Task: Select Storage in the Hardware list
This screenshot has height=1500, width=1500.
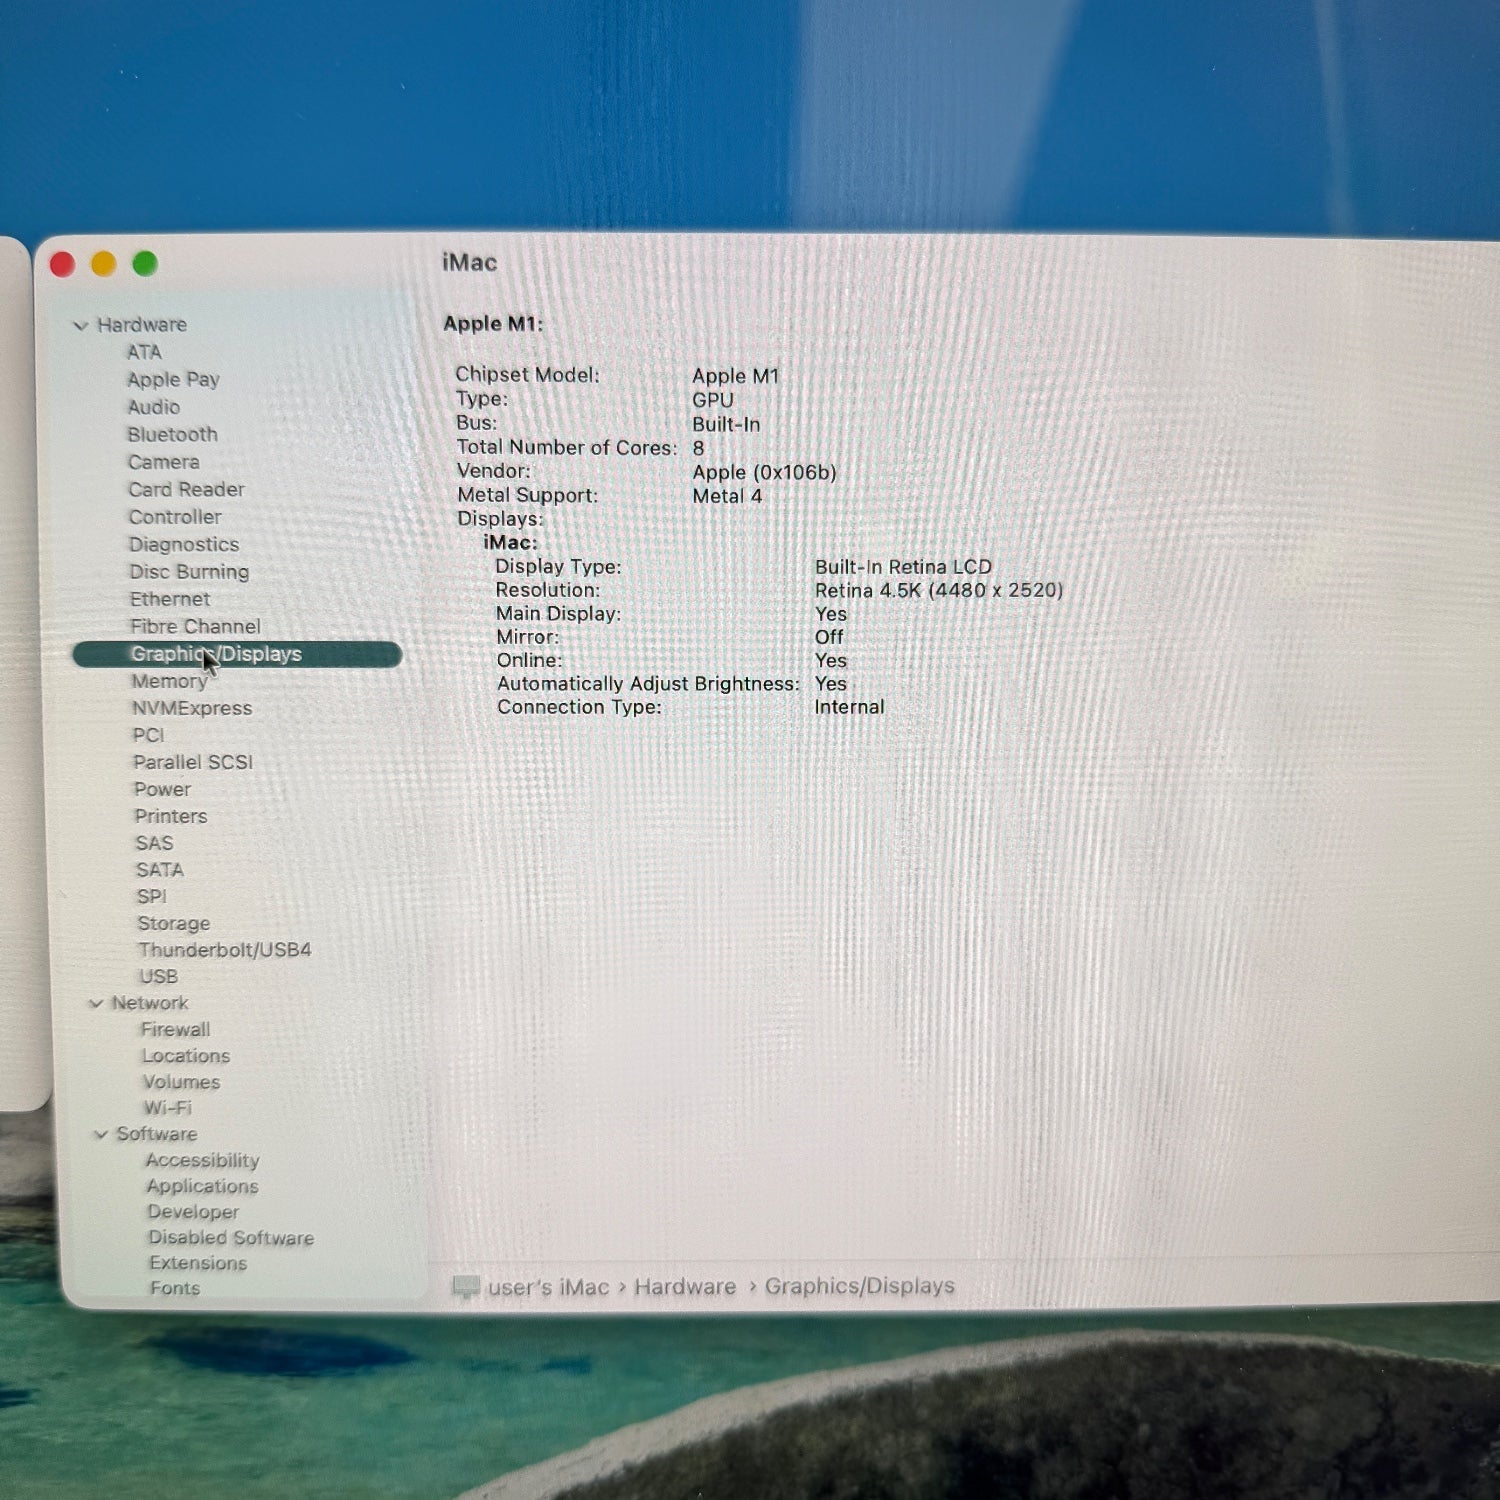Action: [173, 923]
